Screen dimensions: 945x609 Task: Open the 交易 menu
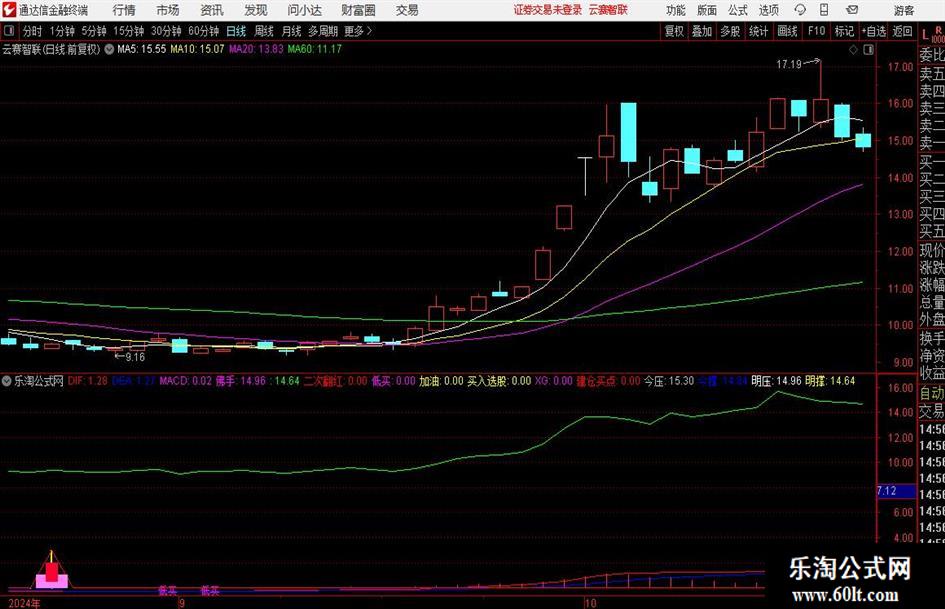(407, 10)
